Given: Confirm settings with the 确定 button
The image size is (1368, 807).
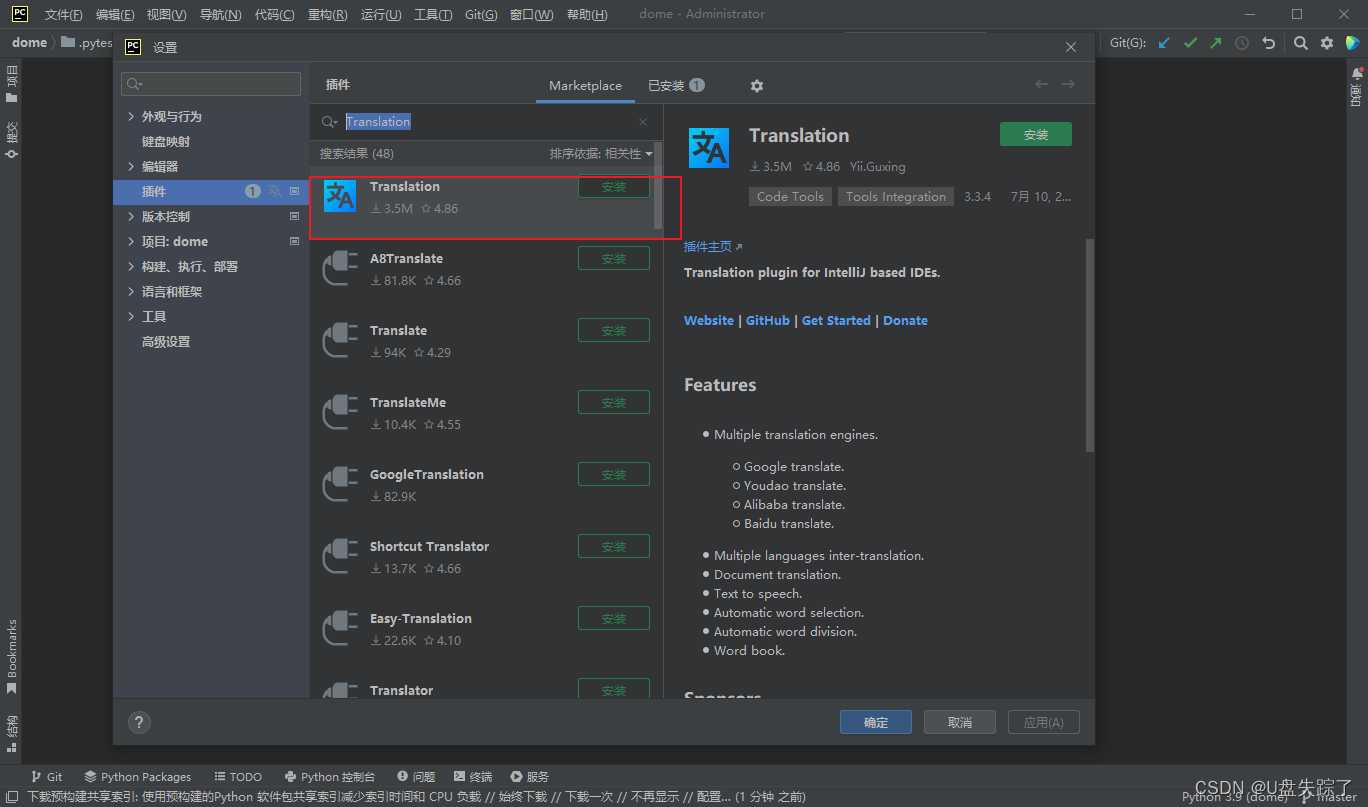Looking at the screenshot, I should click(x=876, y=722).
